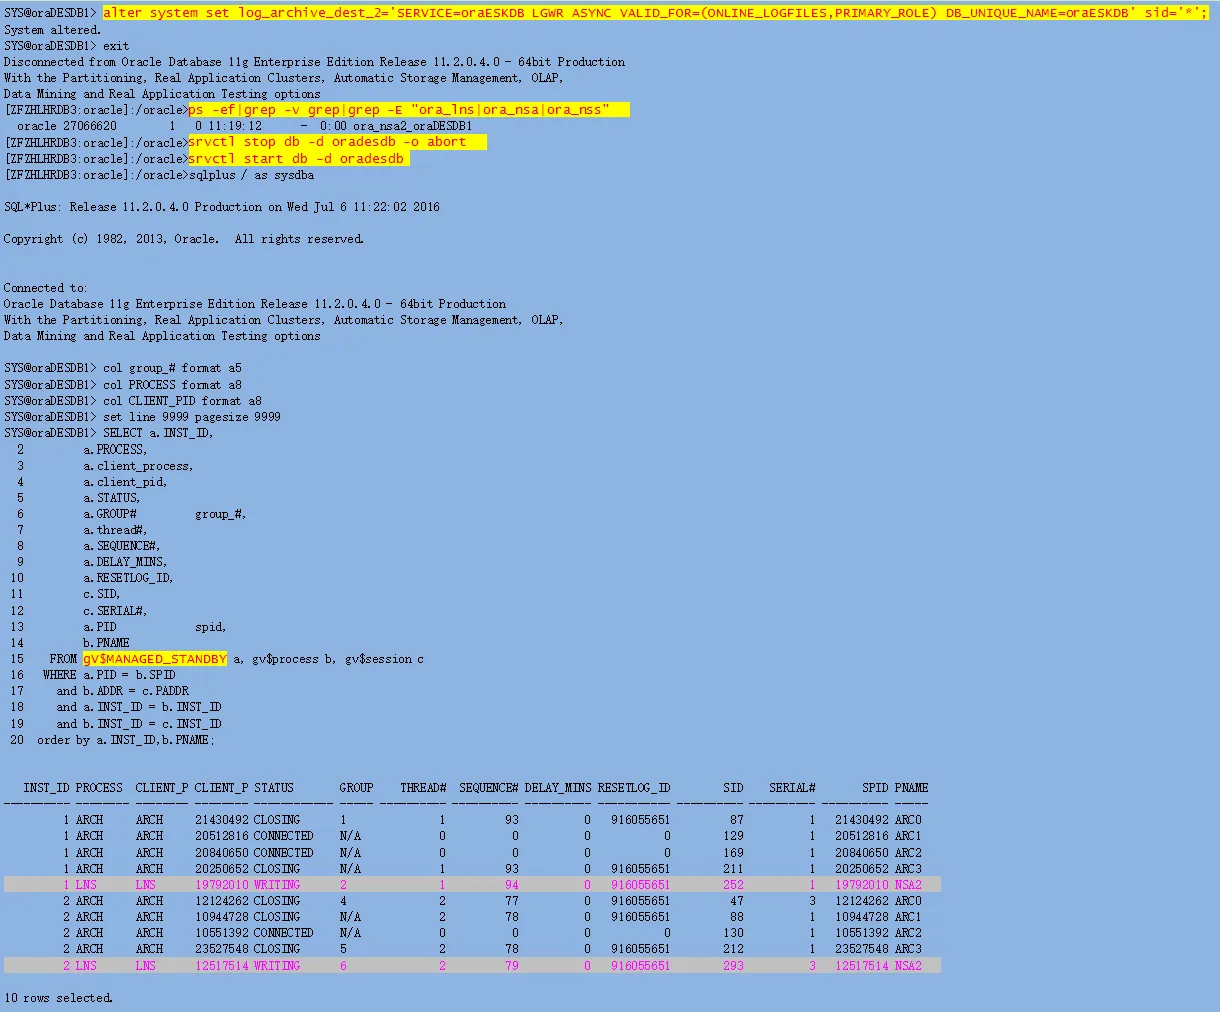Click the "10 rows selected." message

point(58,998)
